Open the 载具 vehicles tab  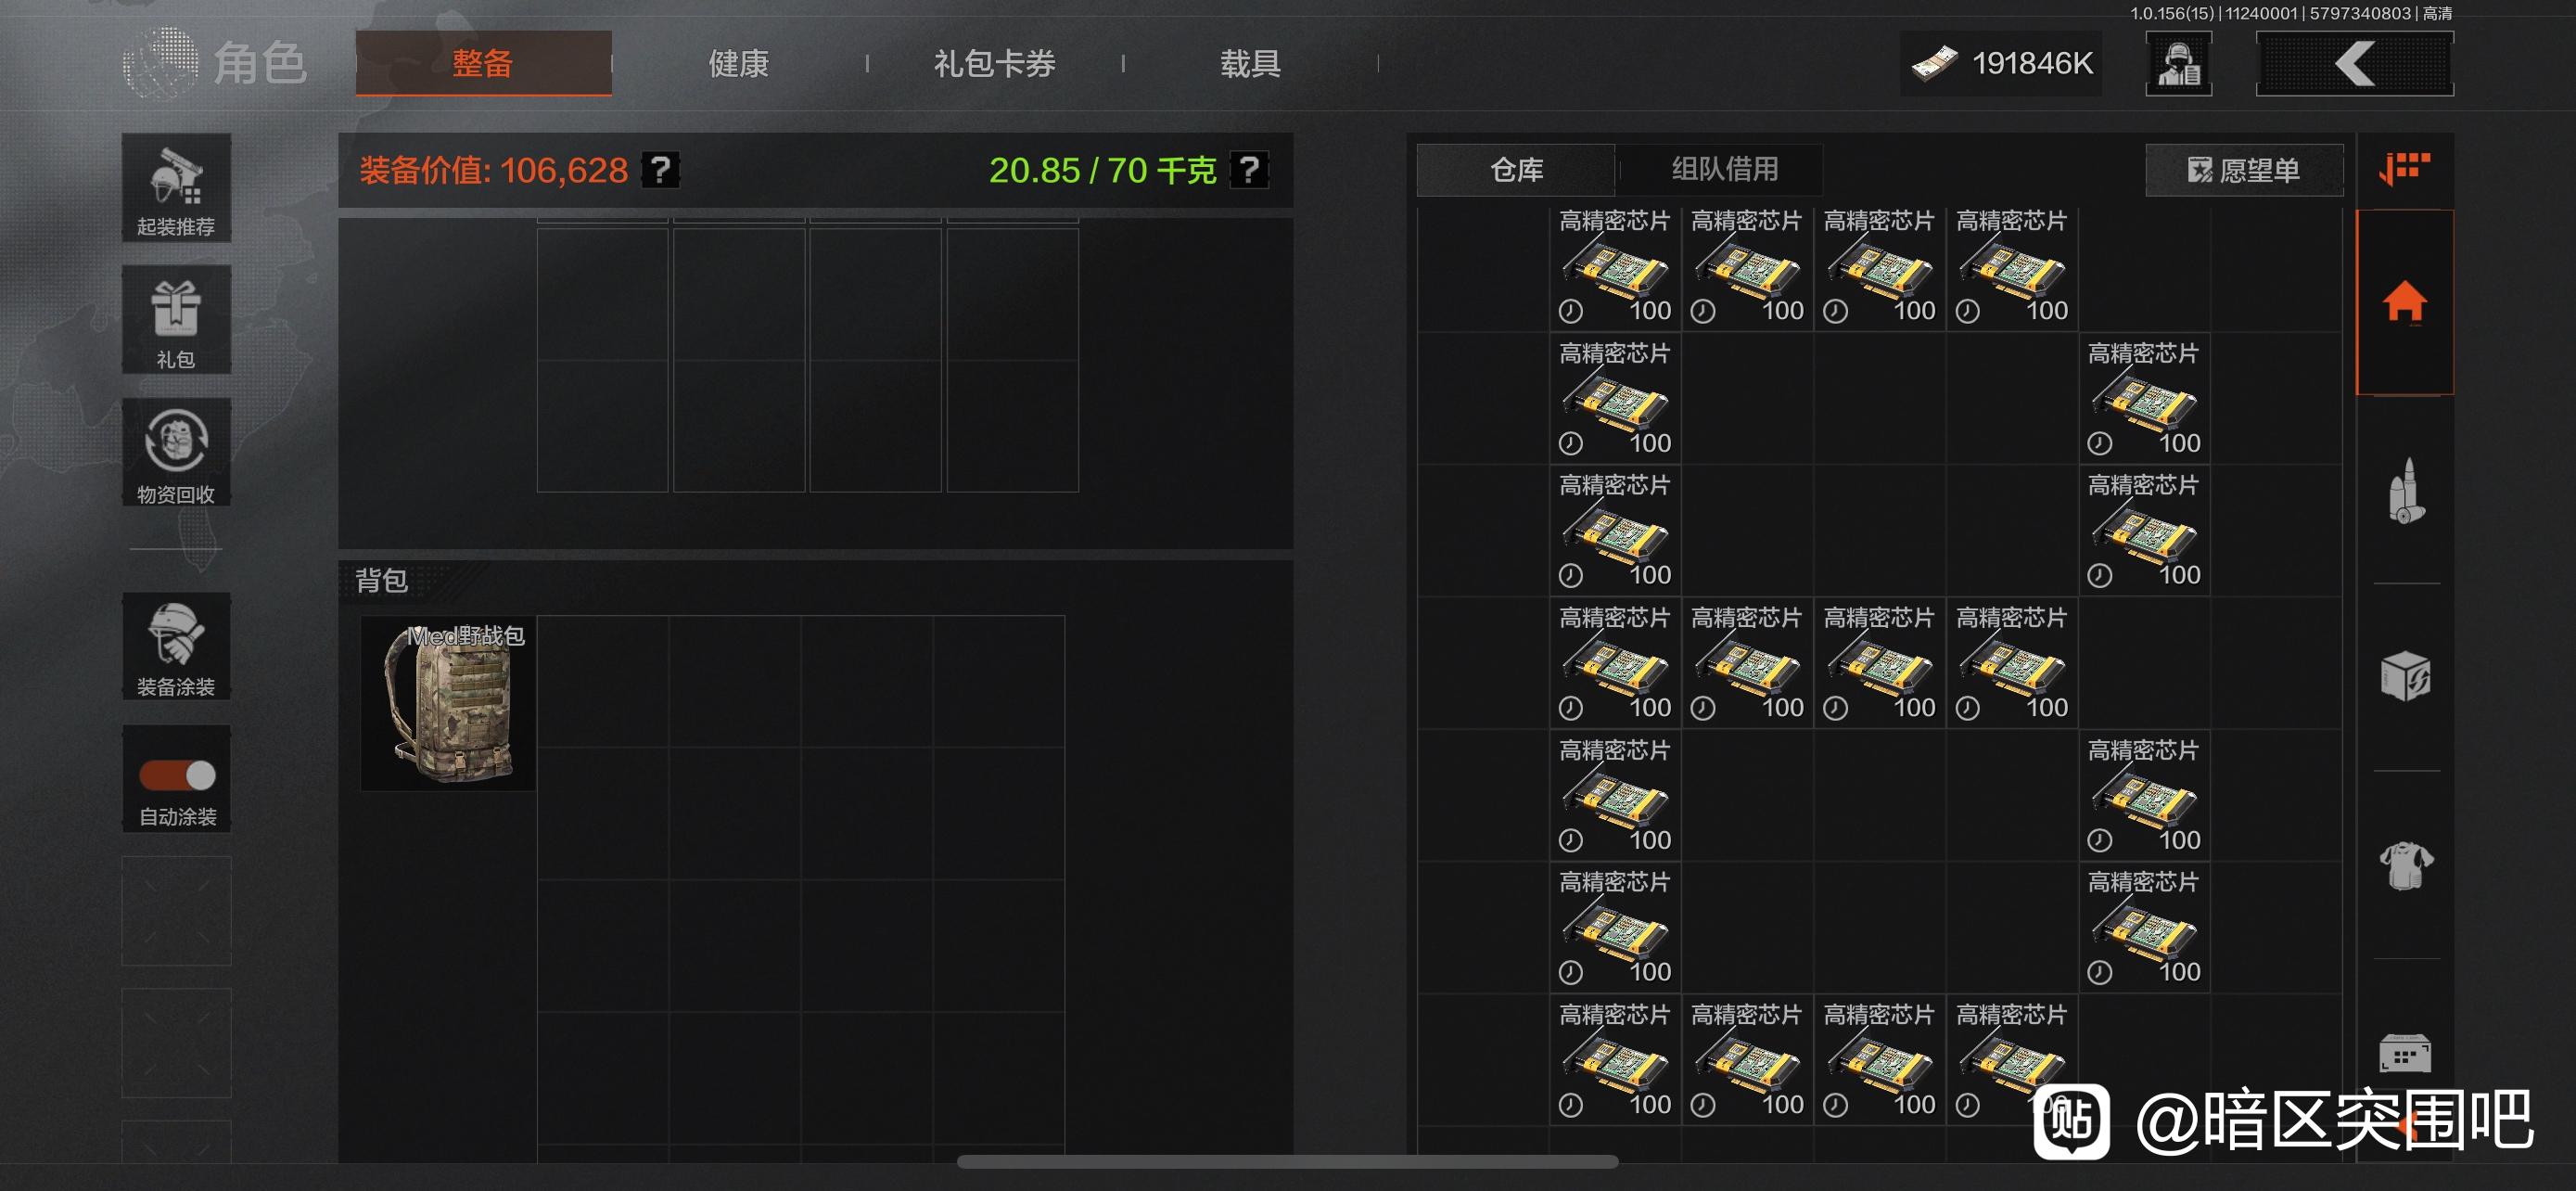click(x=1250, y=64)
